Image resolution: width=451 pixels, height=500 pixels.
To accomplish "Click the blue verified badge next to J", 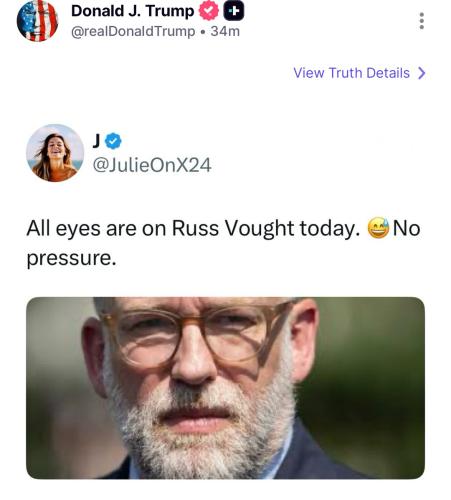I will [x=113, y=141].
